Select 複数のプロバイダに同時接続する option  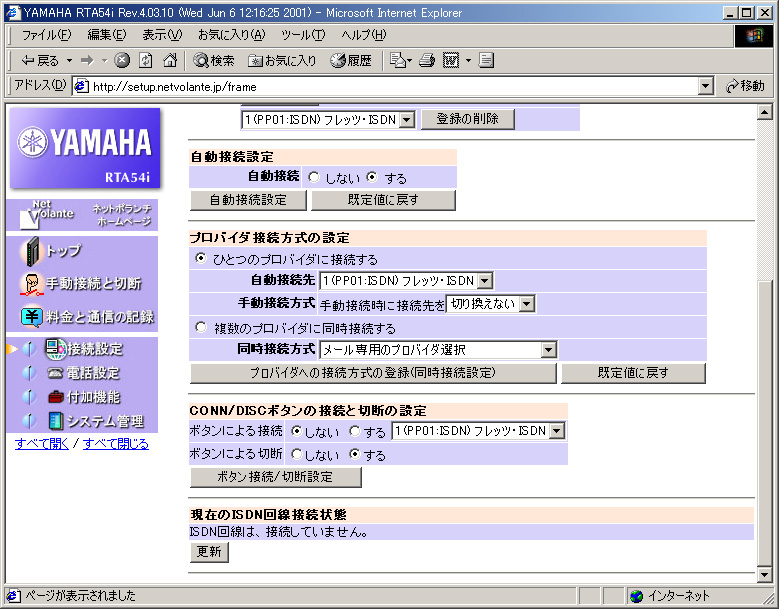click(x=201, y=327)
